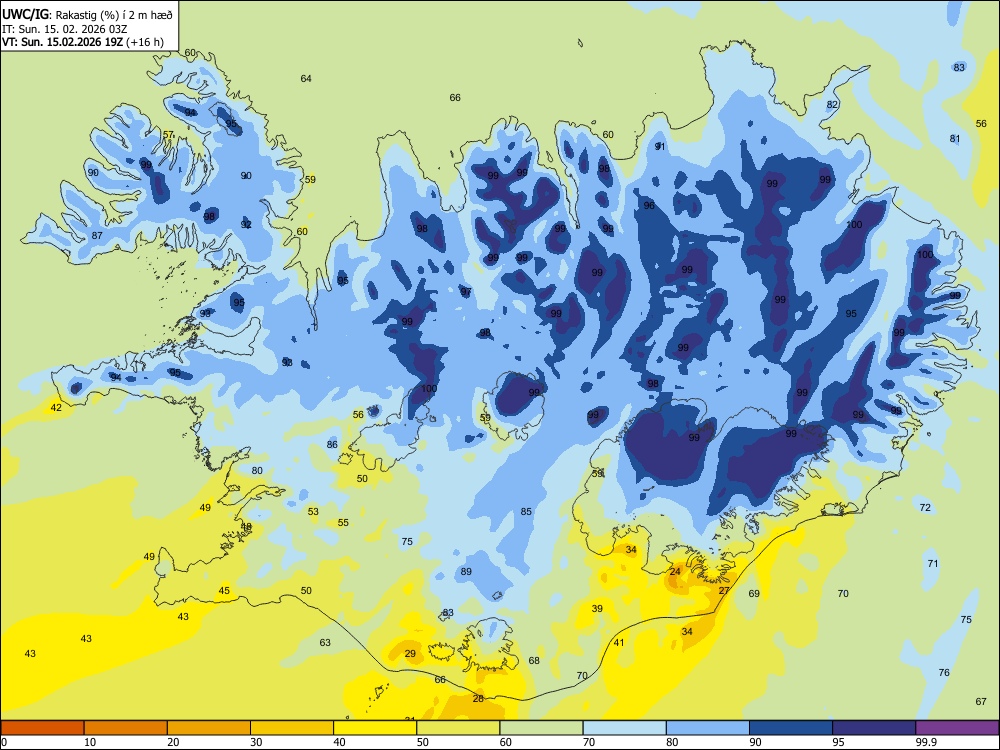Image resolution: width=1000 pixels, height=750 pixels.
Task: Click the dark orange 0–10 legend color box
Action: (42, 728)
